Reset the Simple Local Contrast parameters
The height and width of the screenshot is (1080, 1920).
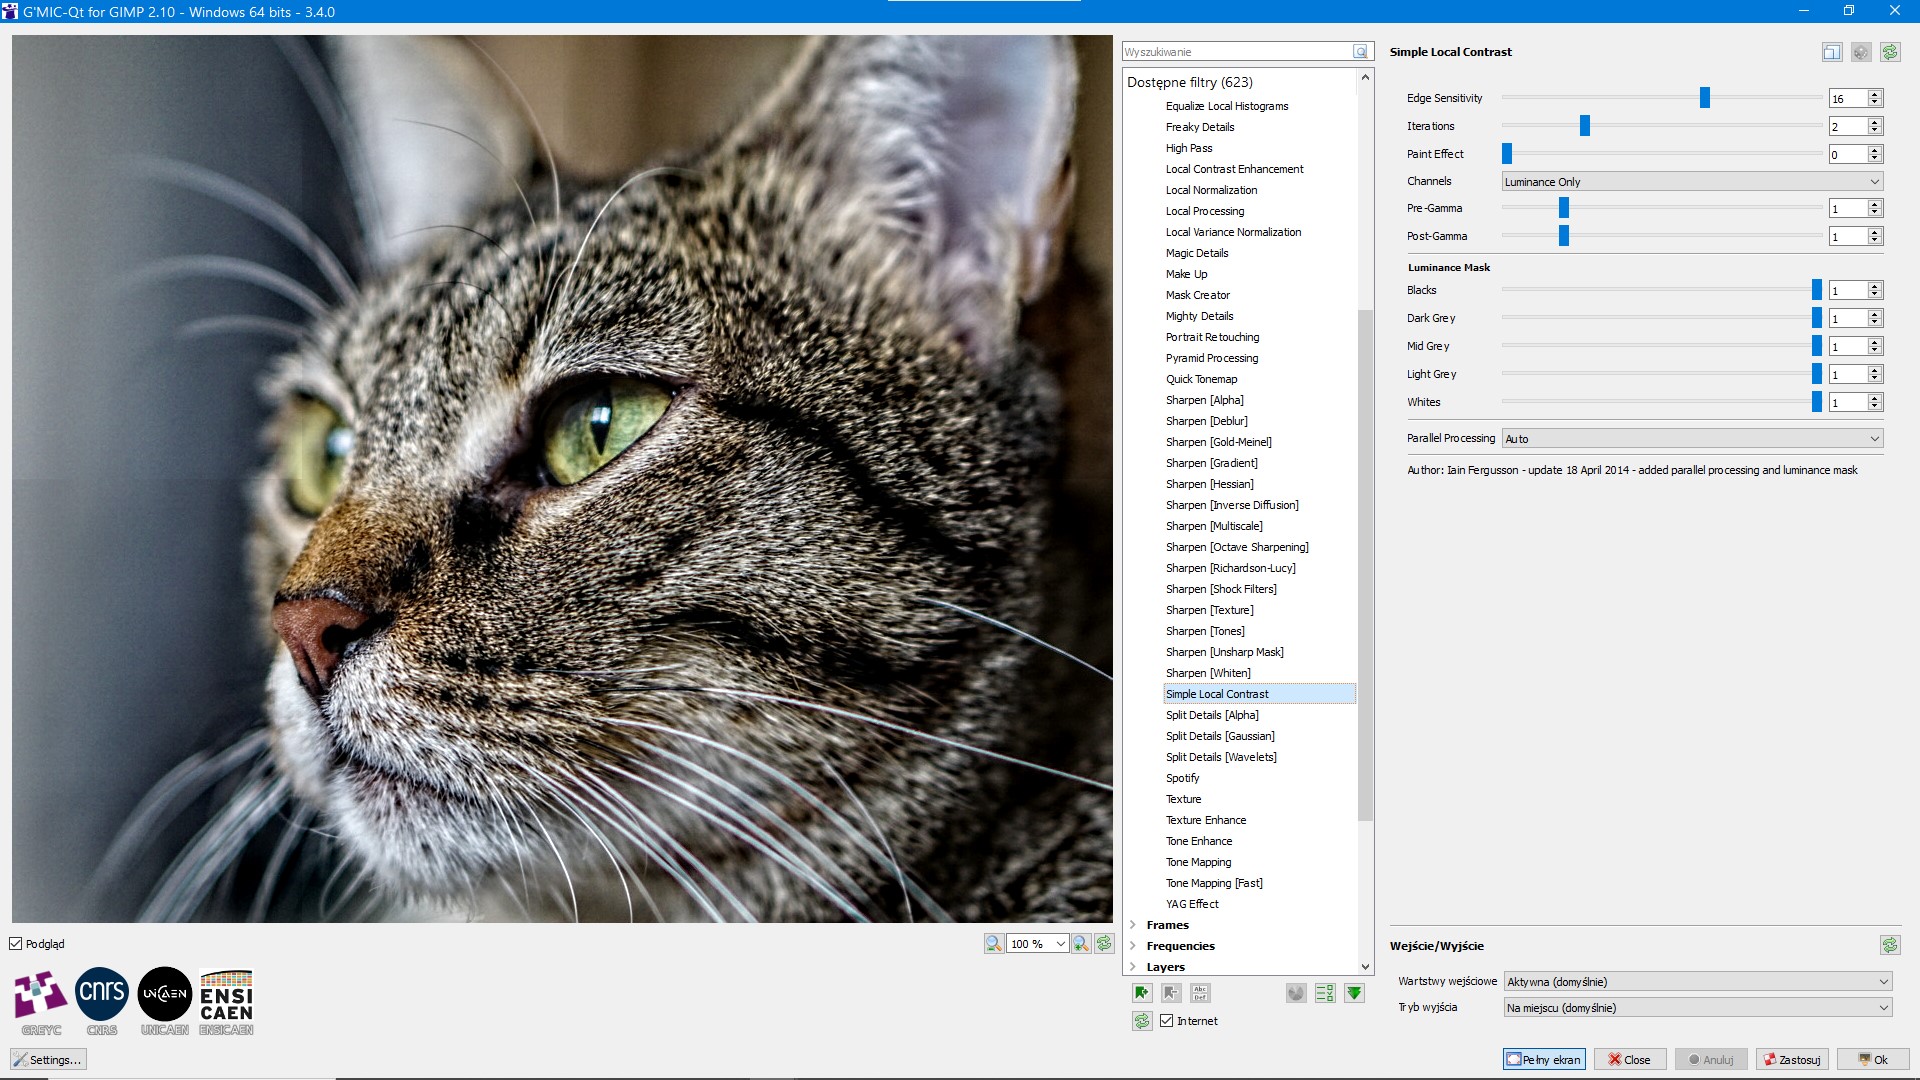pos(1889,51)
